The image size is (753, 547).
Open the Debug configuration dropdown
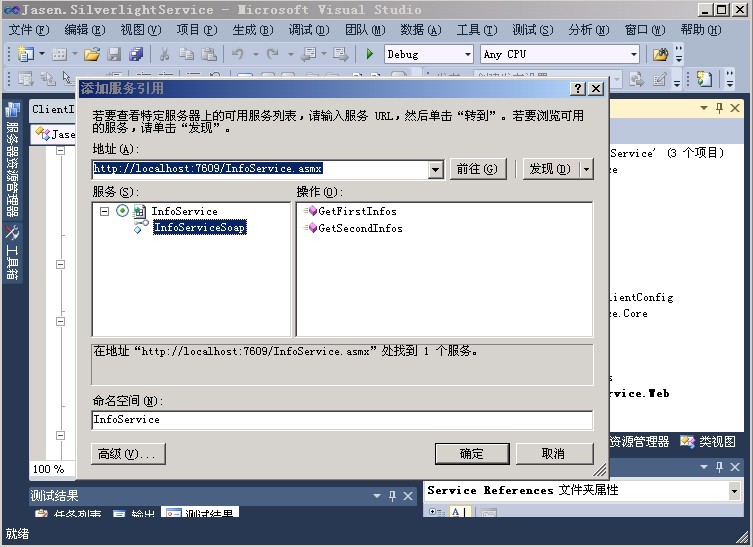coord(468,54)
